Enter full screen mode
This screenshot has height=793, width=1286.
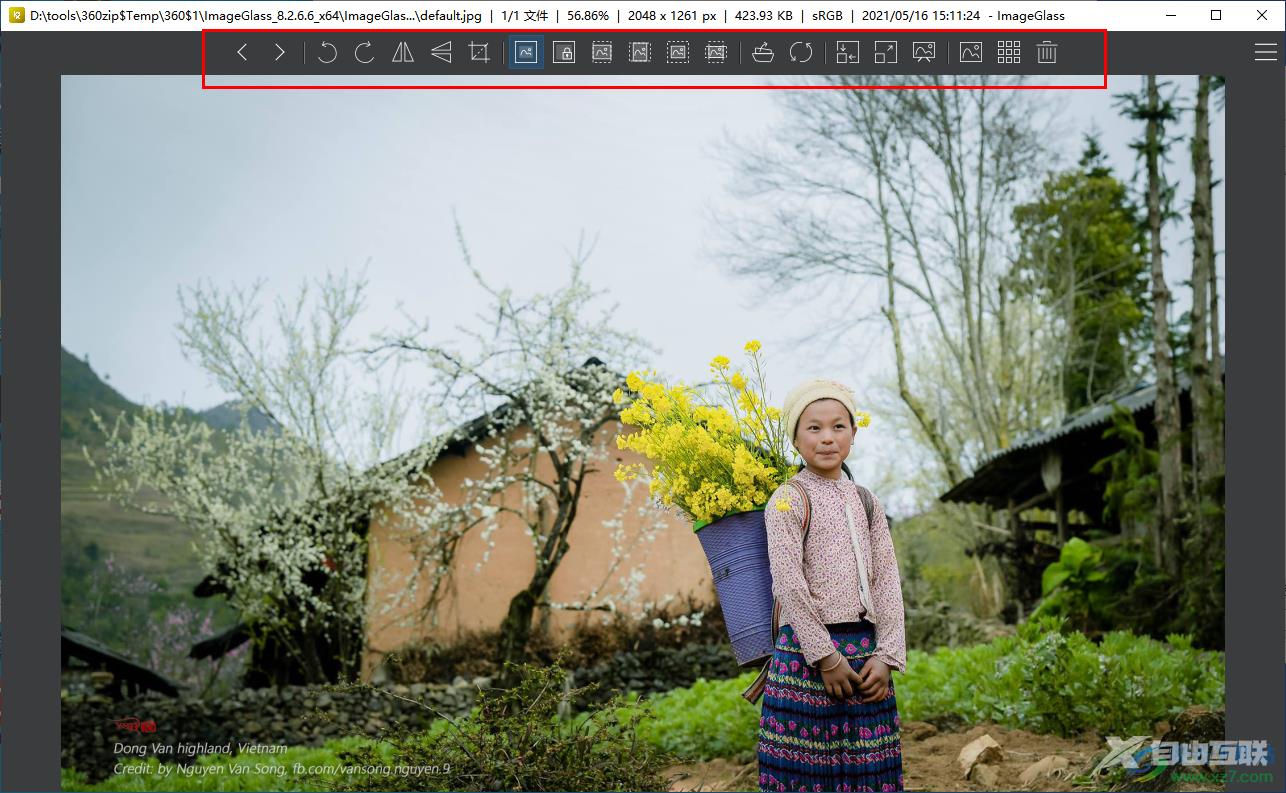pos(885,53)
